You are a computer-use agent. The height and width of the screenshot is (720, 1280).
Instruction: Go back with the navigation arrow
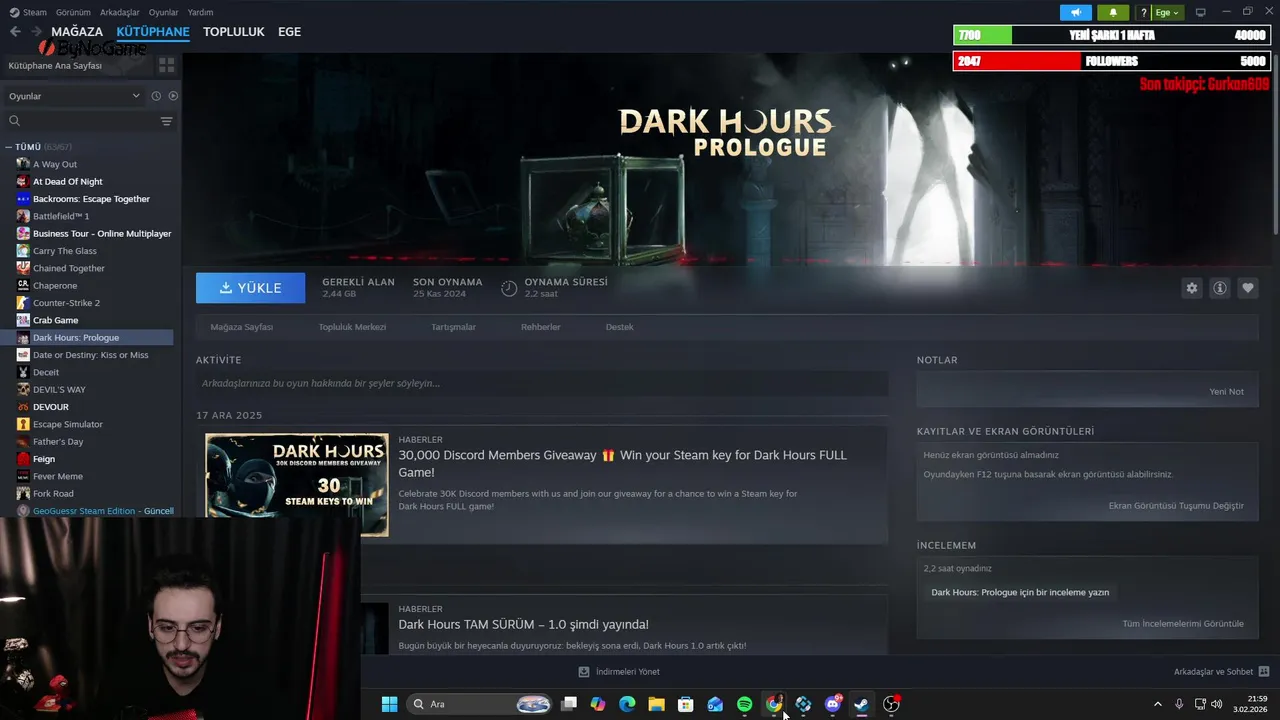(15, 32)
